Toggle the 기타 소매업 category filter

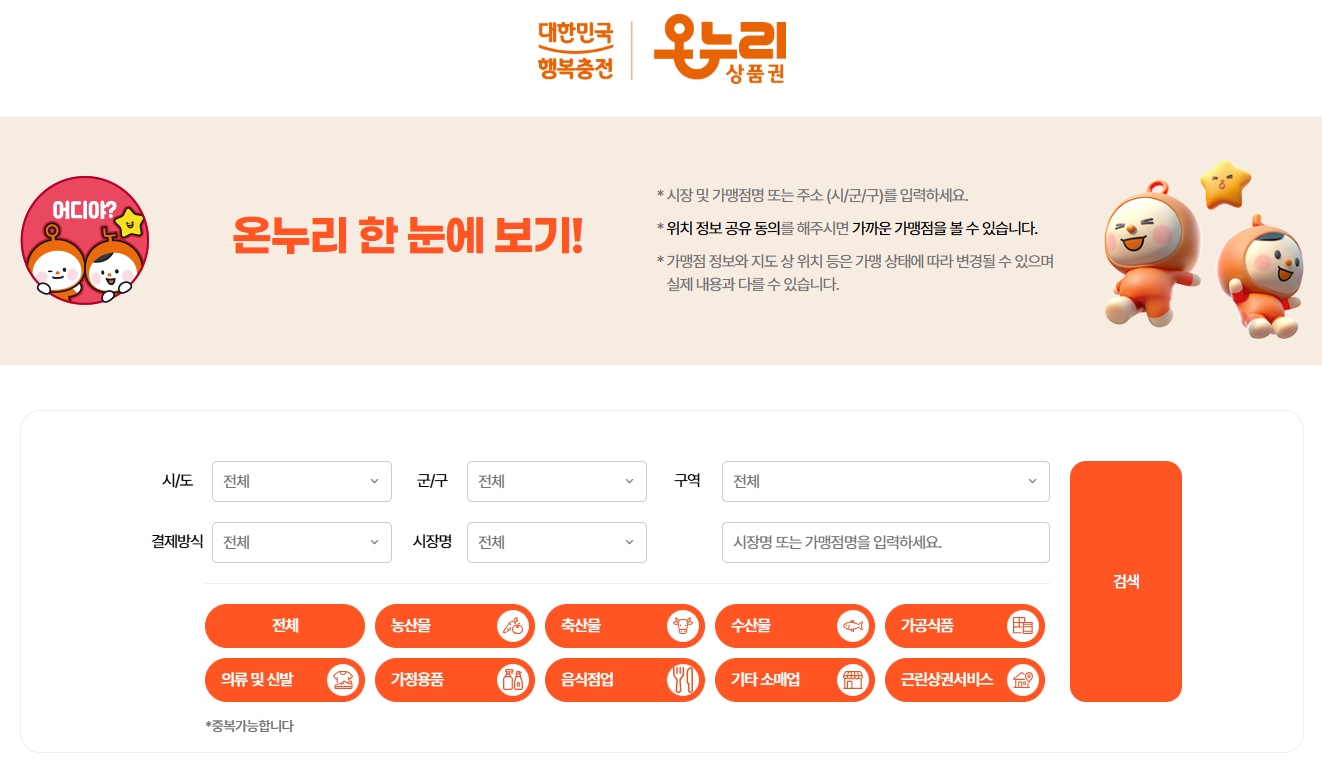(x=795, y=680)
